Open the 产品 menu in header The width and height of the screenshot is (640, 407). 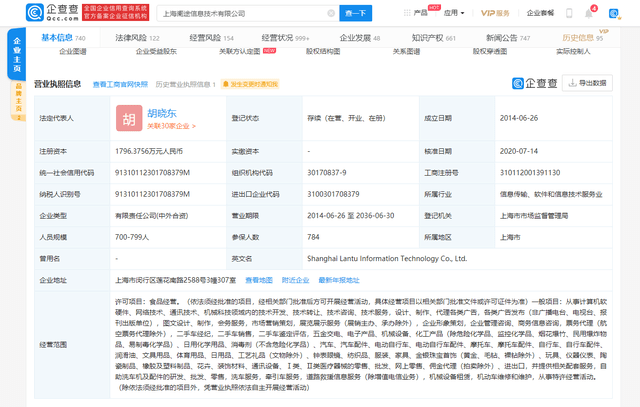(420, 13)
